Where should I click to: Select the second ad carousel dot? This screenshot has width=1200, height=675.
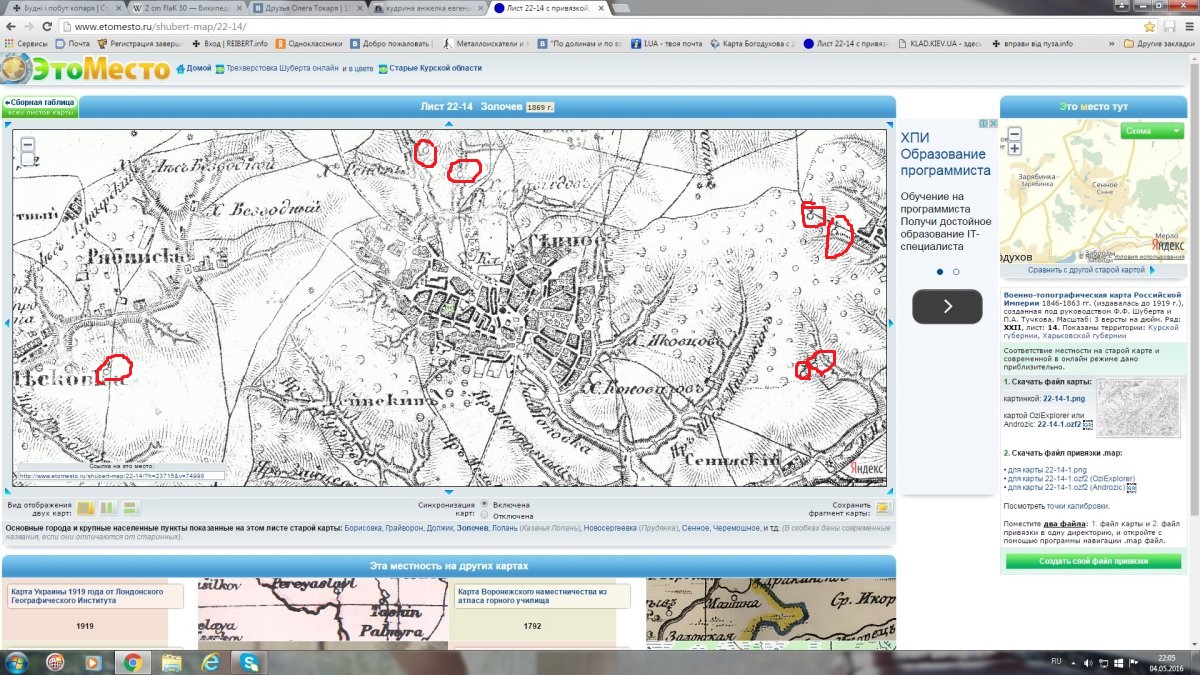point(956,271)
